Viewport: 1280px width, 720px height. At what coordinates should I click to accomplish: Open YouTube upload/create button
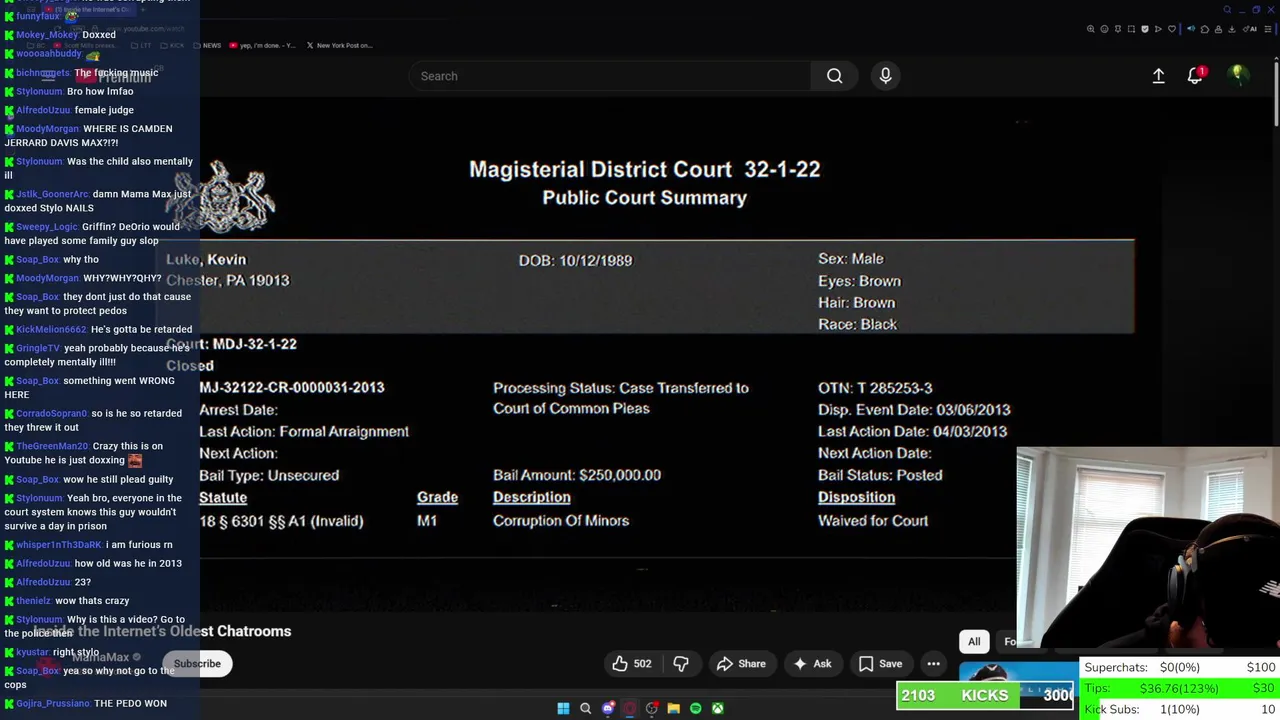(1158, 76)
